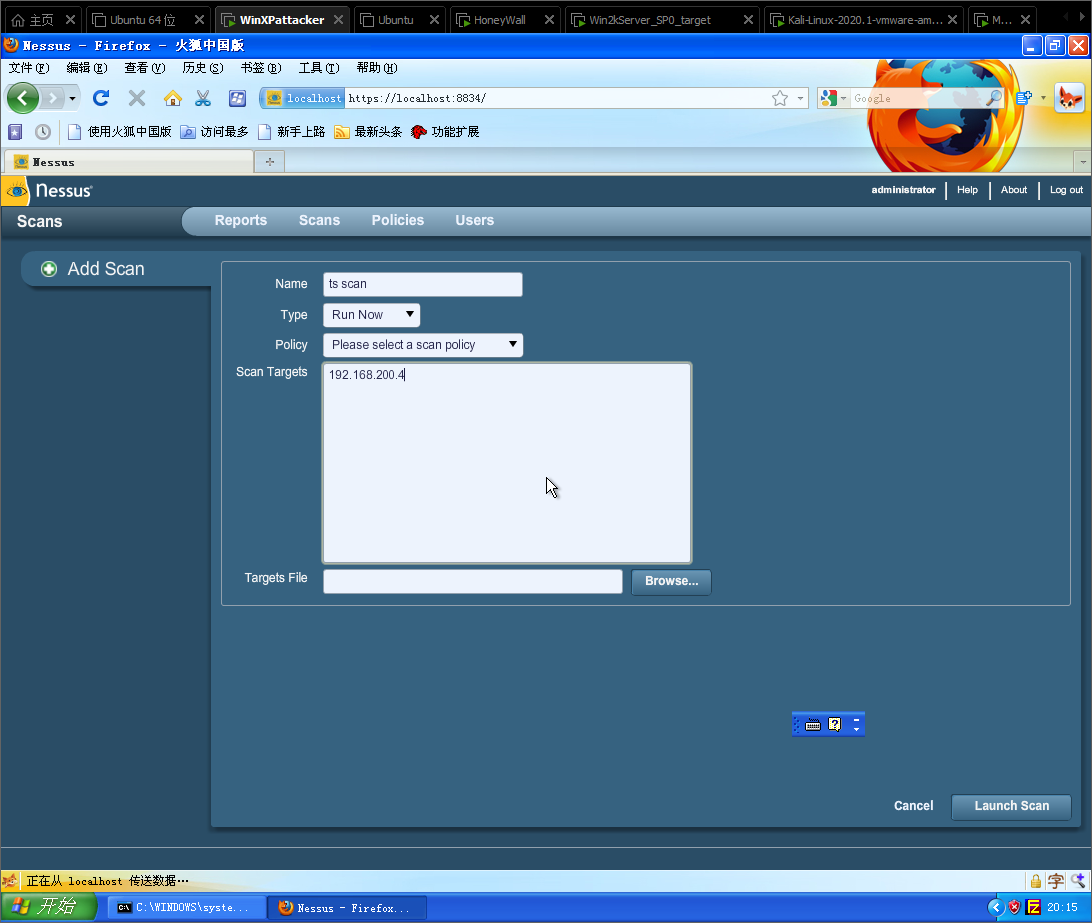Click the search magnifier icon
The image size is (1092, 923).
tap(994, 98)
